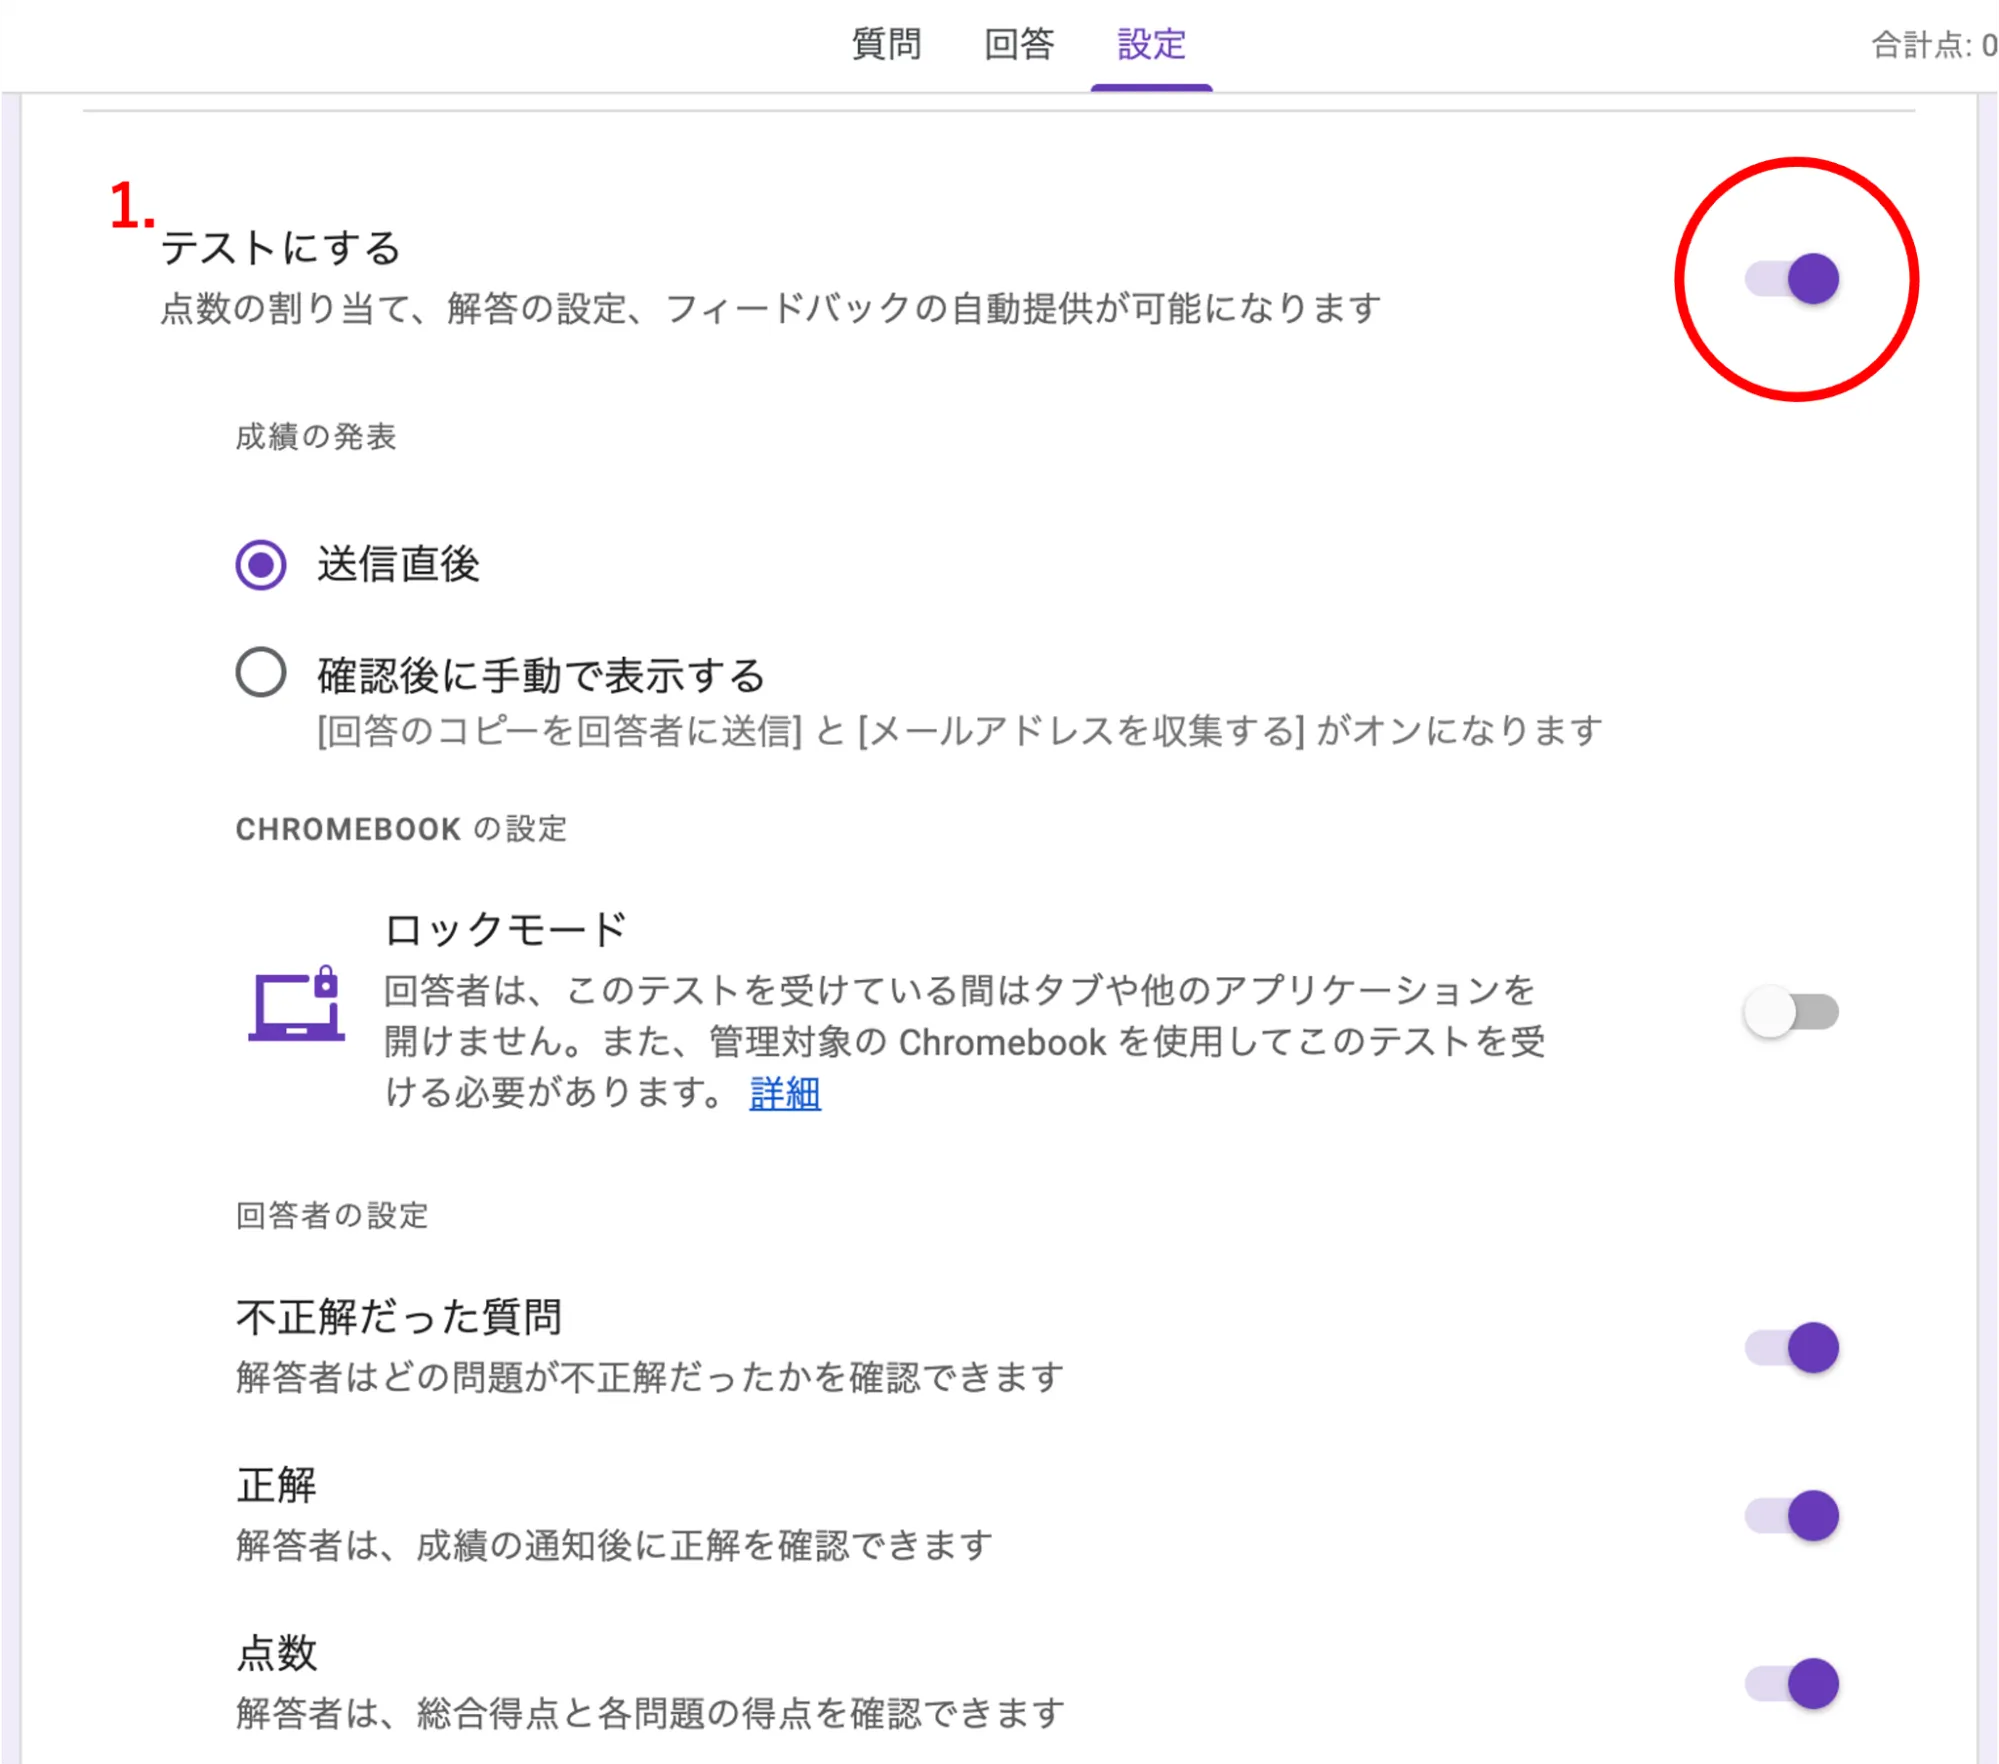Click the 送信直後 label text
This screenshot has width=1999, height=1764.
[399, 565]
